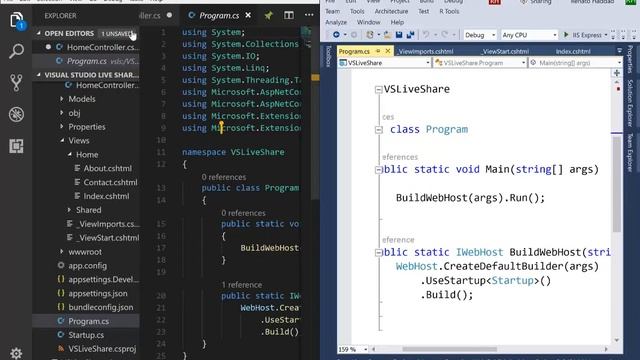The image size is (640, 360).
Task: Collapse the OPEN EDITORS section
Action: tap(39, 33)
